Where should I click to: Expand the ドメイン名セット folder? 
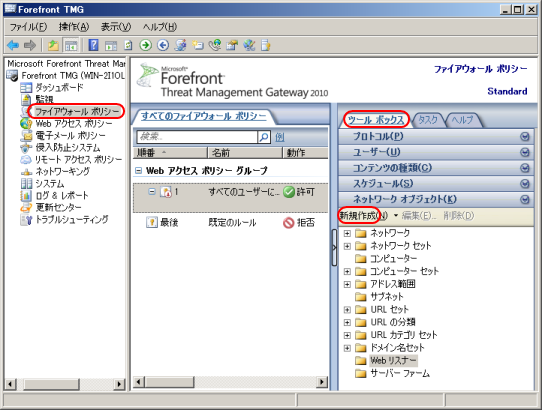(x=347, y=348)
